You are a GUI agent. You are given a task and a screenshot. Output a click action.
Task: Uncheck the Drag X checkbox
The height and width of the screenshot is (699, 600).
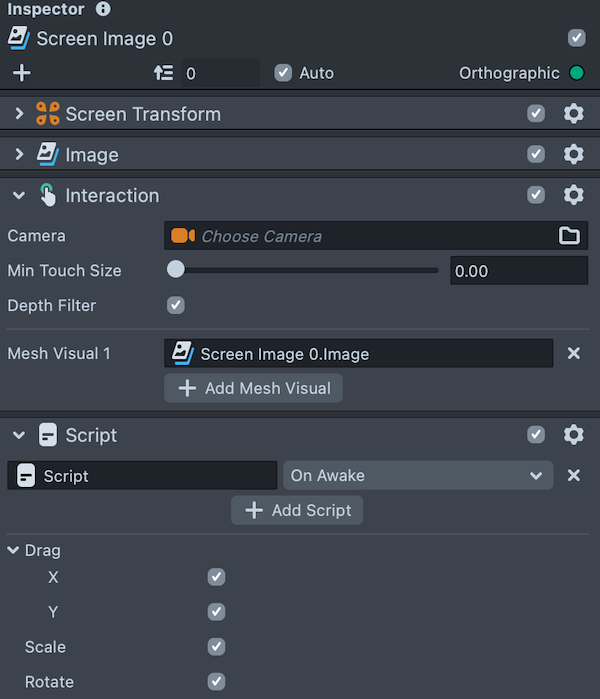coord(216,577)
